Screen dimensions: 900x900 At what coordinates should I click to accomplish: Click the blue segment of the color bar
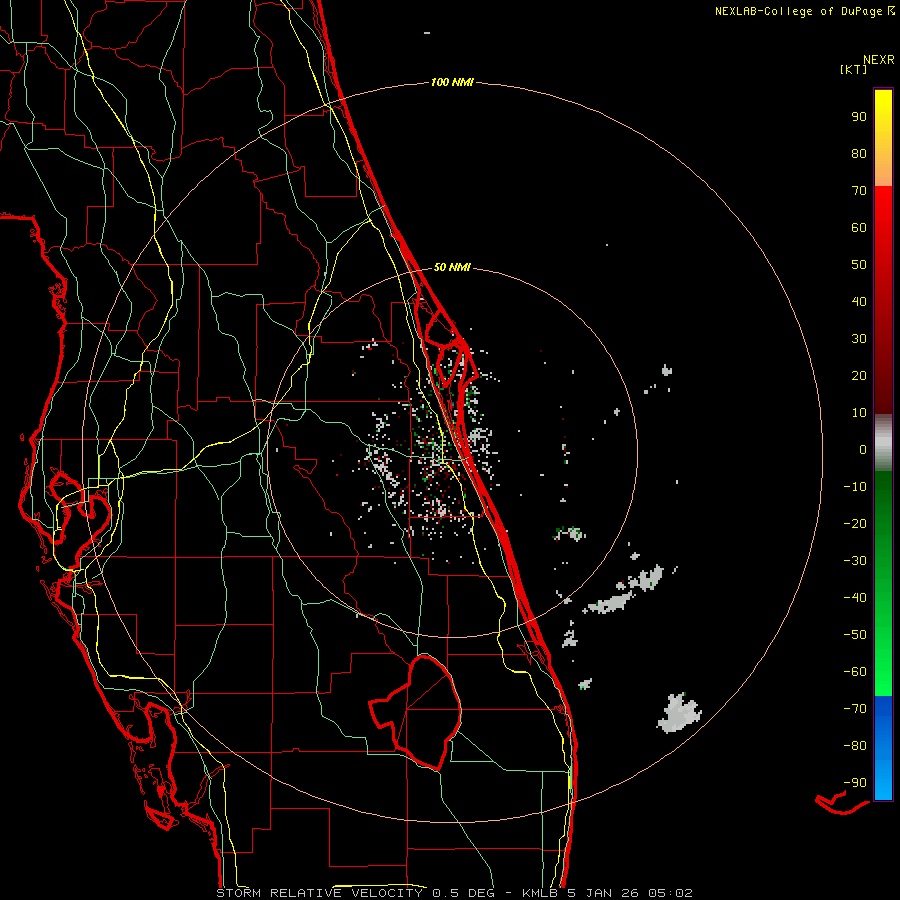(883, 747)
